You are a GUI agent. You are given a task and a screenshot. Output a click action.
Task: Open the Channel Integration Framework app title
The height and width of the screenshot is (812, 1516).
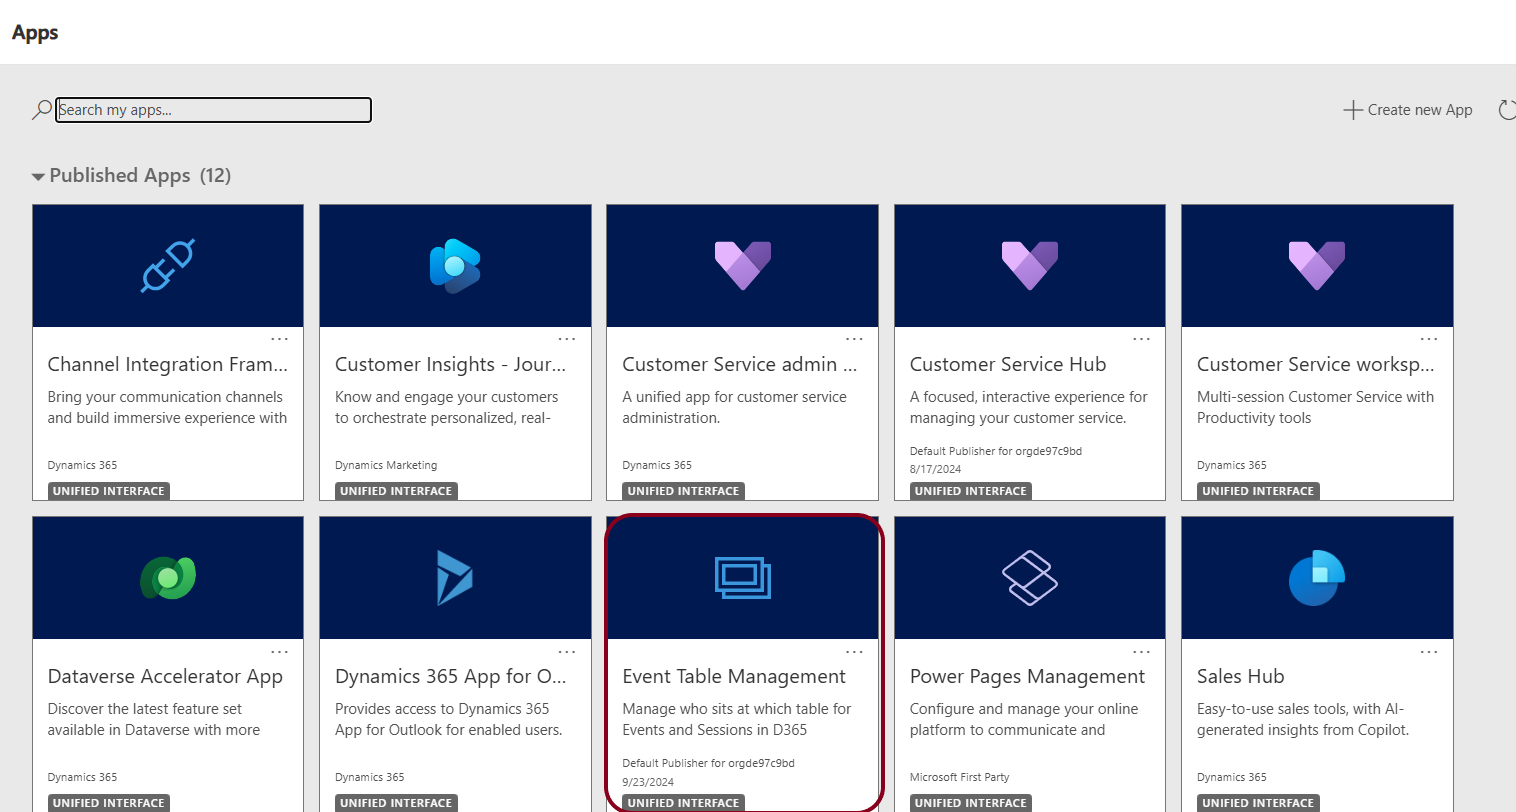click(x=167, y=365)
